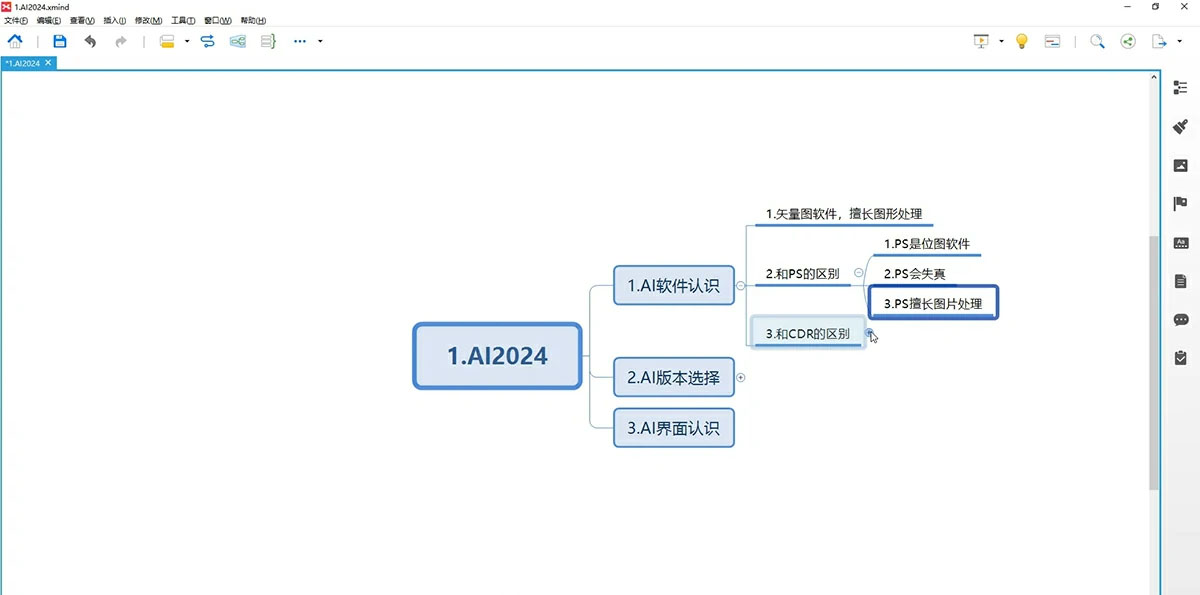Insert a summary bracket
Viewport: 1200px width, 595px height.
coord(268,41)
